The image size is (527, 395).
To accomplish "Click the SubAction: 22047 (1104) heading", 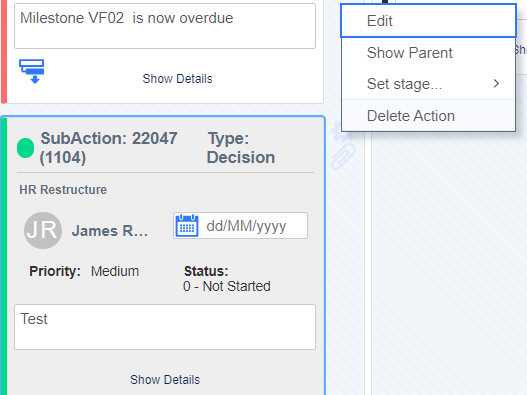I will click(x=109, y=148).
